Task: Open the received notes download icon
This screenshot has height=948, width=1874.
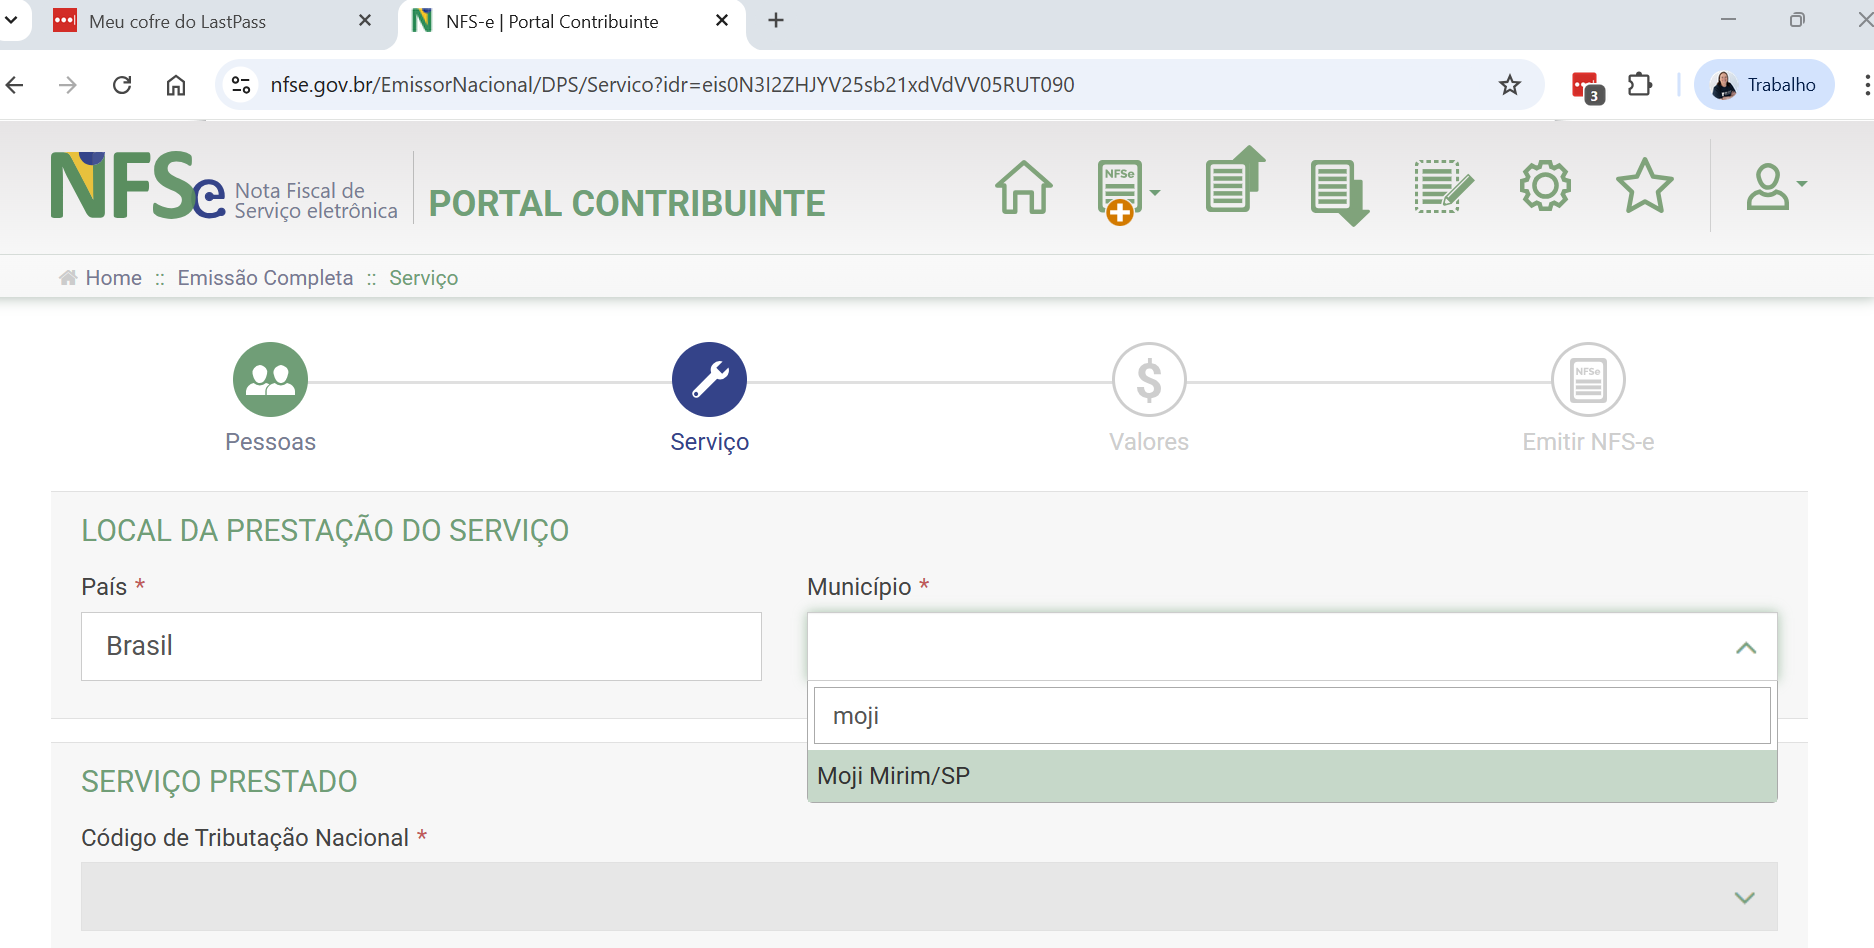Action: 1338,191
